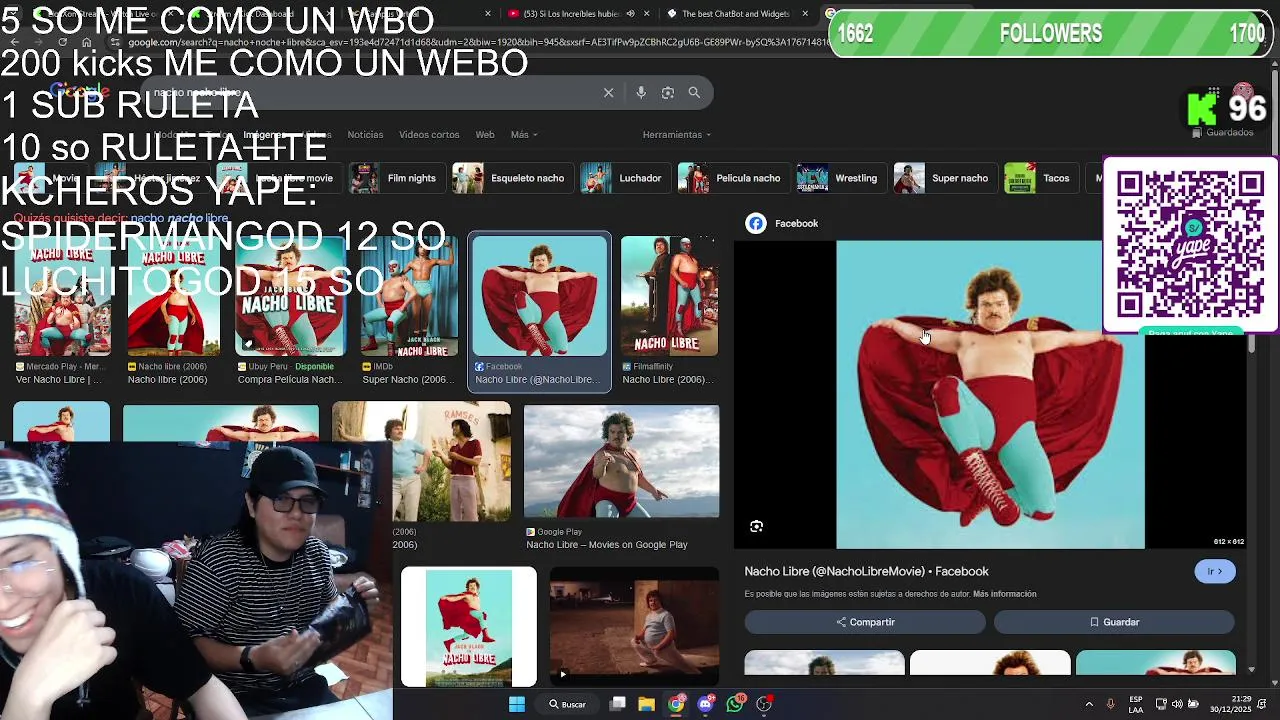This screenshot has height=720, width=1280.
Task: Close the YouTube 'Si Los Increíbles' tab
Action: click(x=647, y=14)
